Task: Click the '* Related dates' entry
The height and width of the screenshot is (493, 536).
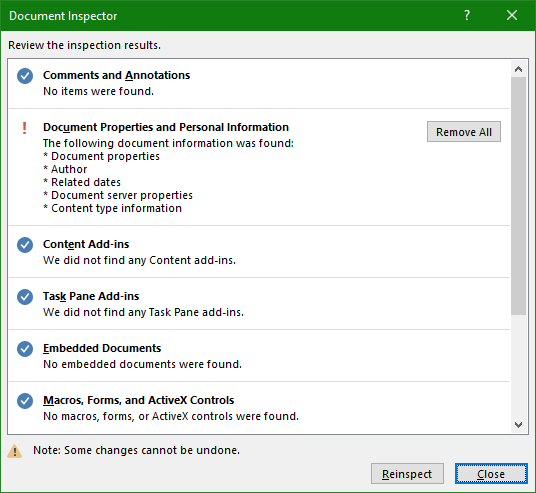Action: (82, 182)
